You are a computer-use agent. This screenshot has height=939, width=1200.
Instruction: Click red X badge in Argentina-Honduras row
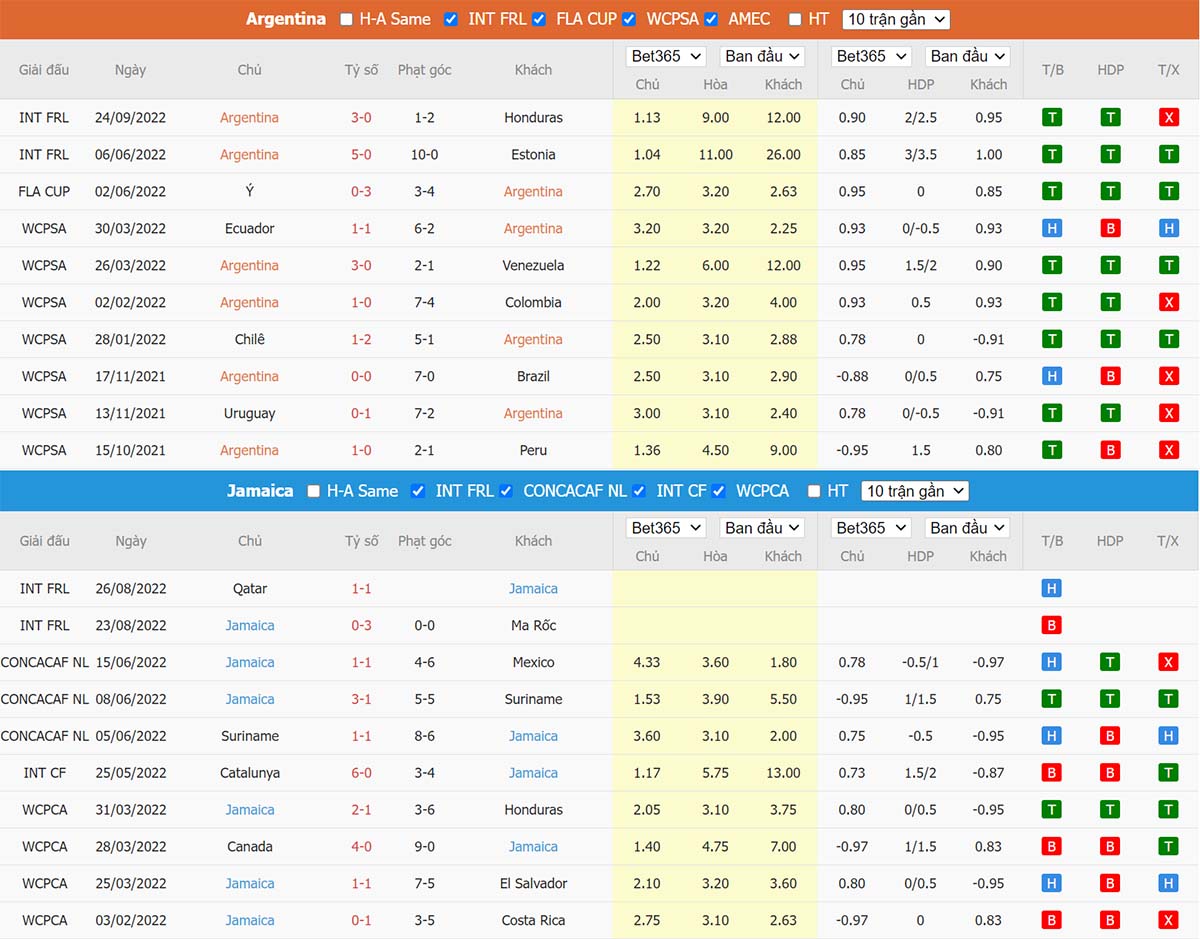point(1168,118)
